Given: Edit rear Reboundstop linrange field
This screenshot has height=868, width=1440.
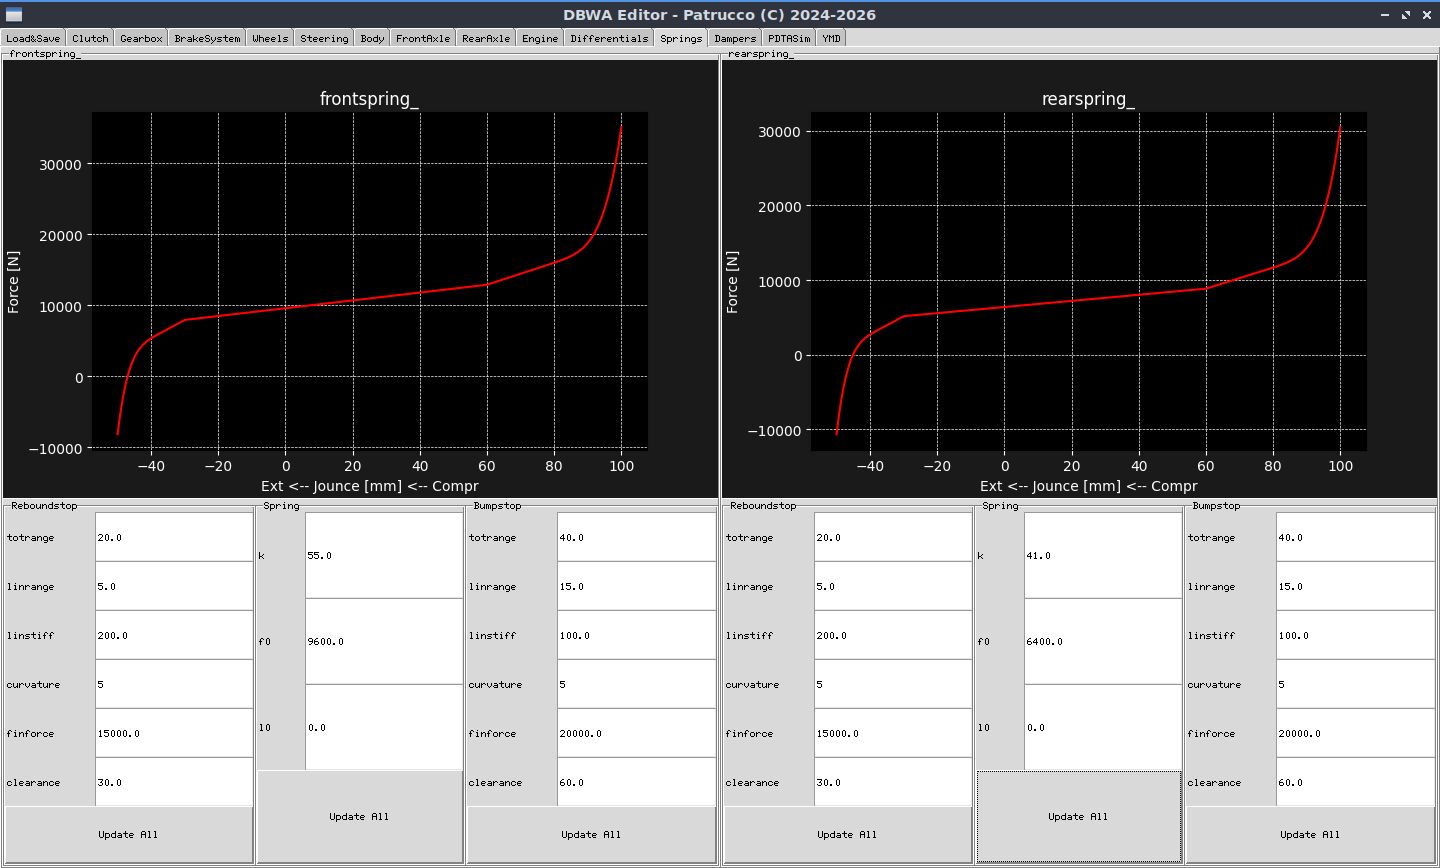Looking at the screenshot, I should [893, 586].
